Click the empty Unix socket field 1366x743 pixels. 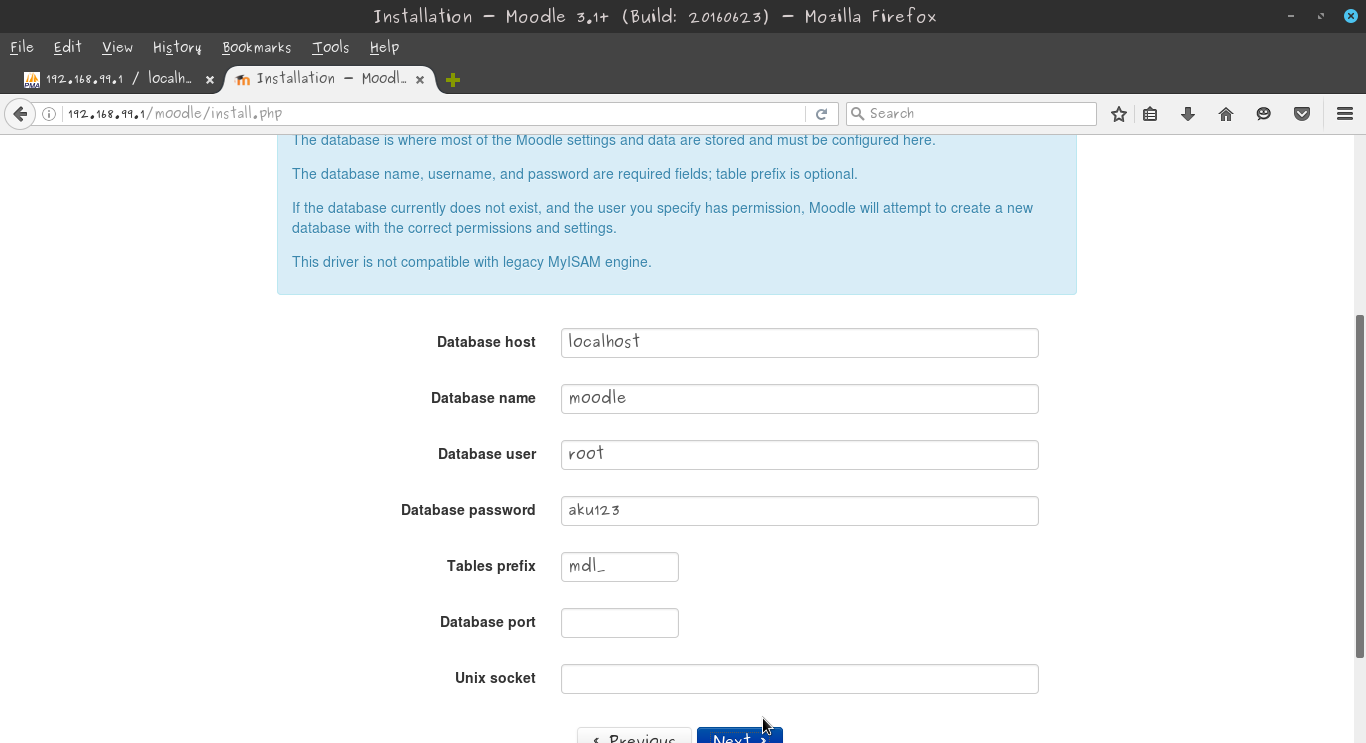(x=800, y=679)
